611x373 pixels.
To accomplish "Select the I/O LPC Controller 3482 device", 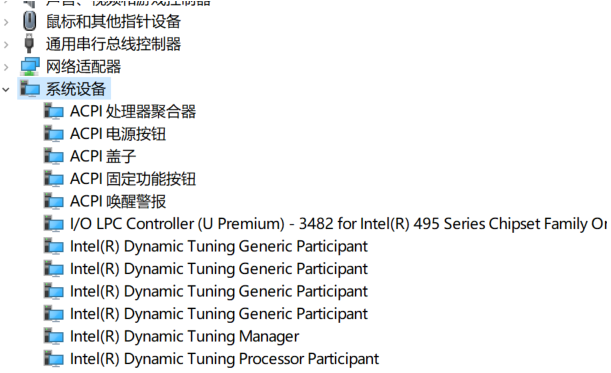I will point(338,224).
